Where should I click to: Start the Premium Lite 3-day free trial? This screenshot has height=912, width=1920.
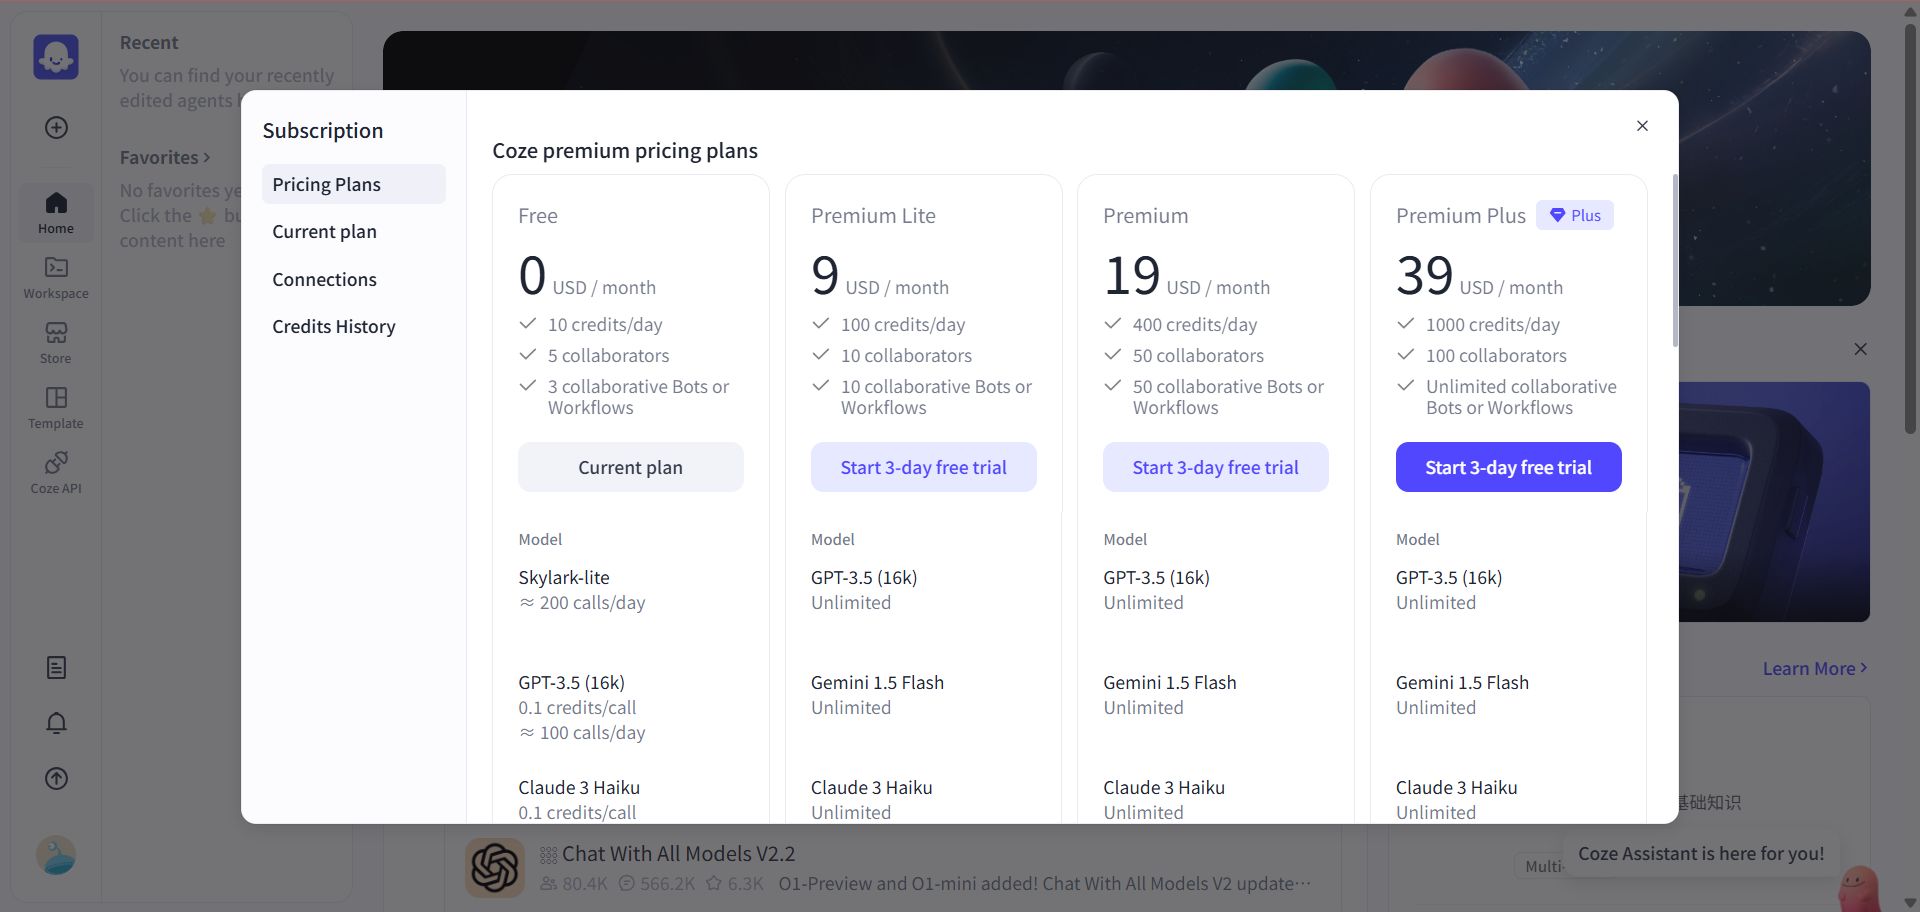923,467
